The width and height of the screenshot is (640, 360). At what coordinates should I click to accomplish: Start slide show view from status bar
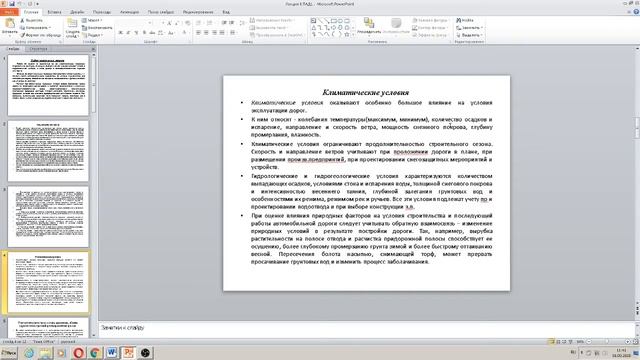[x=571, y=342]
